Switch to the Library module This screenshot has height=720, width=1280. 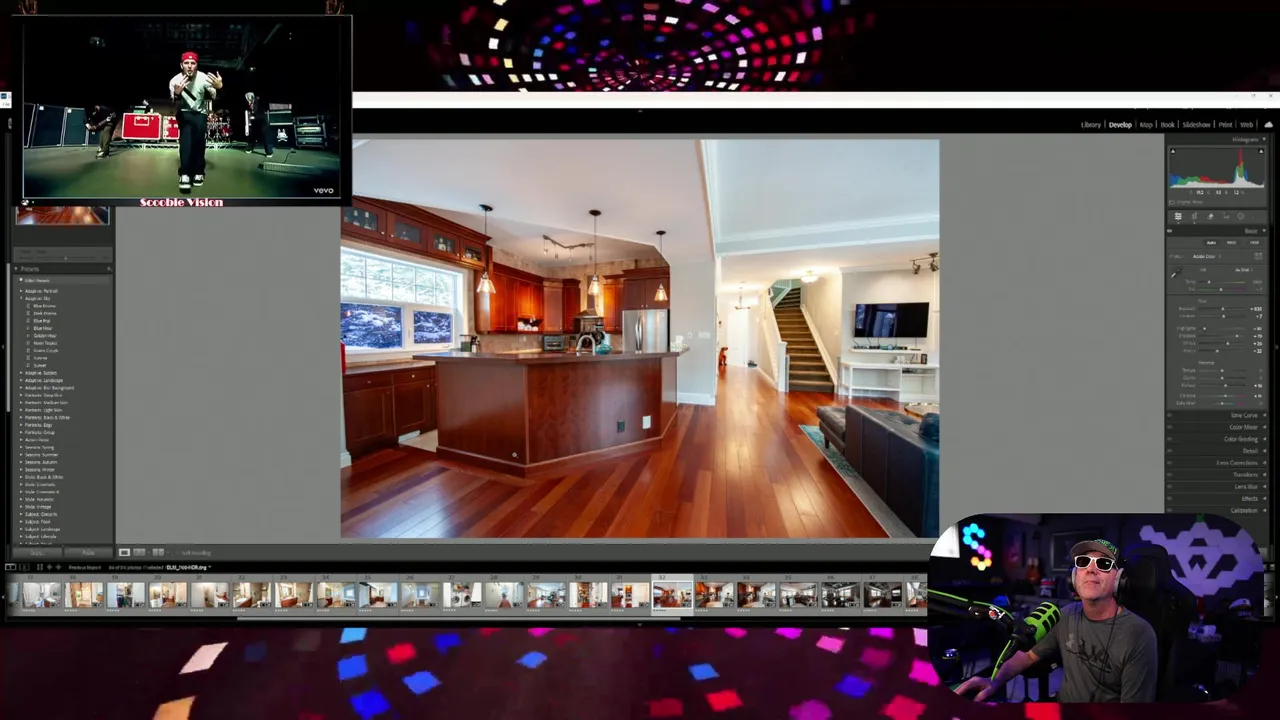[1091, 125]
